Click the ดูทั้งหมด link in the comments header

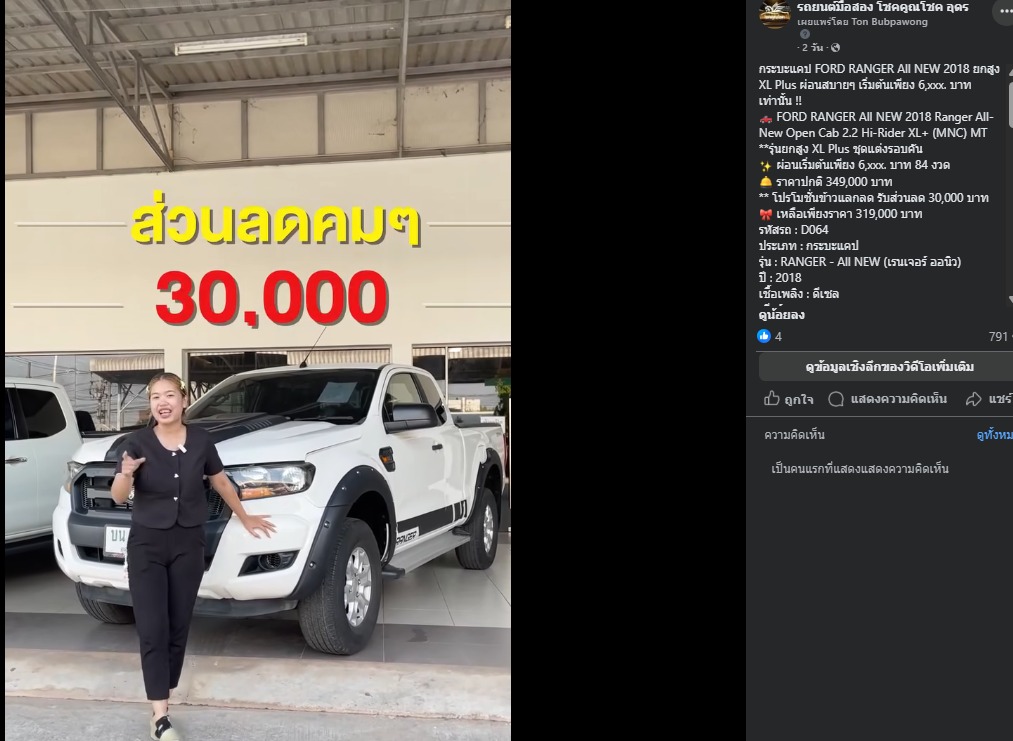[994, 435]
